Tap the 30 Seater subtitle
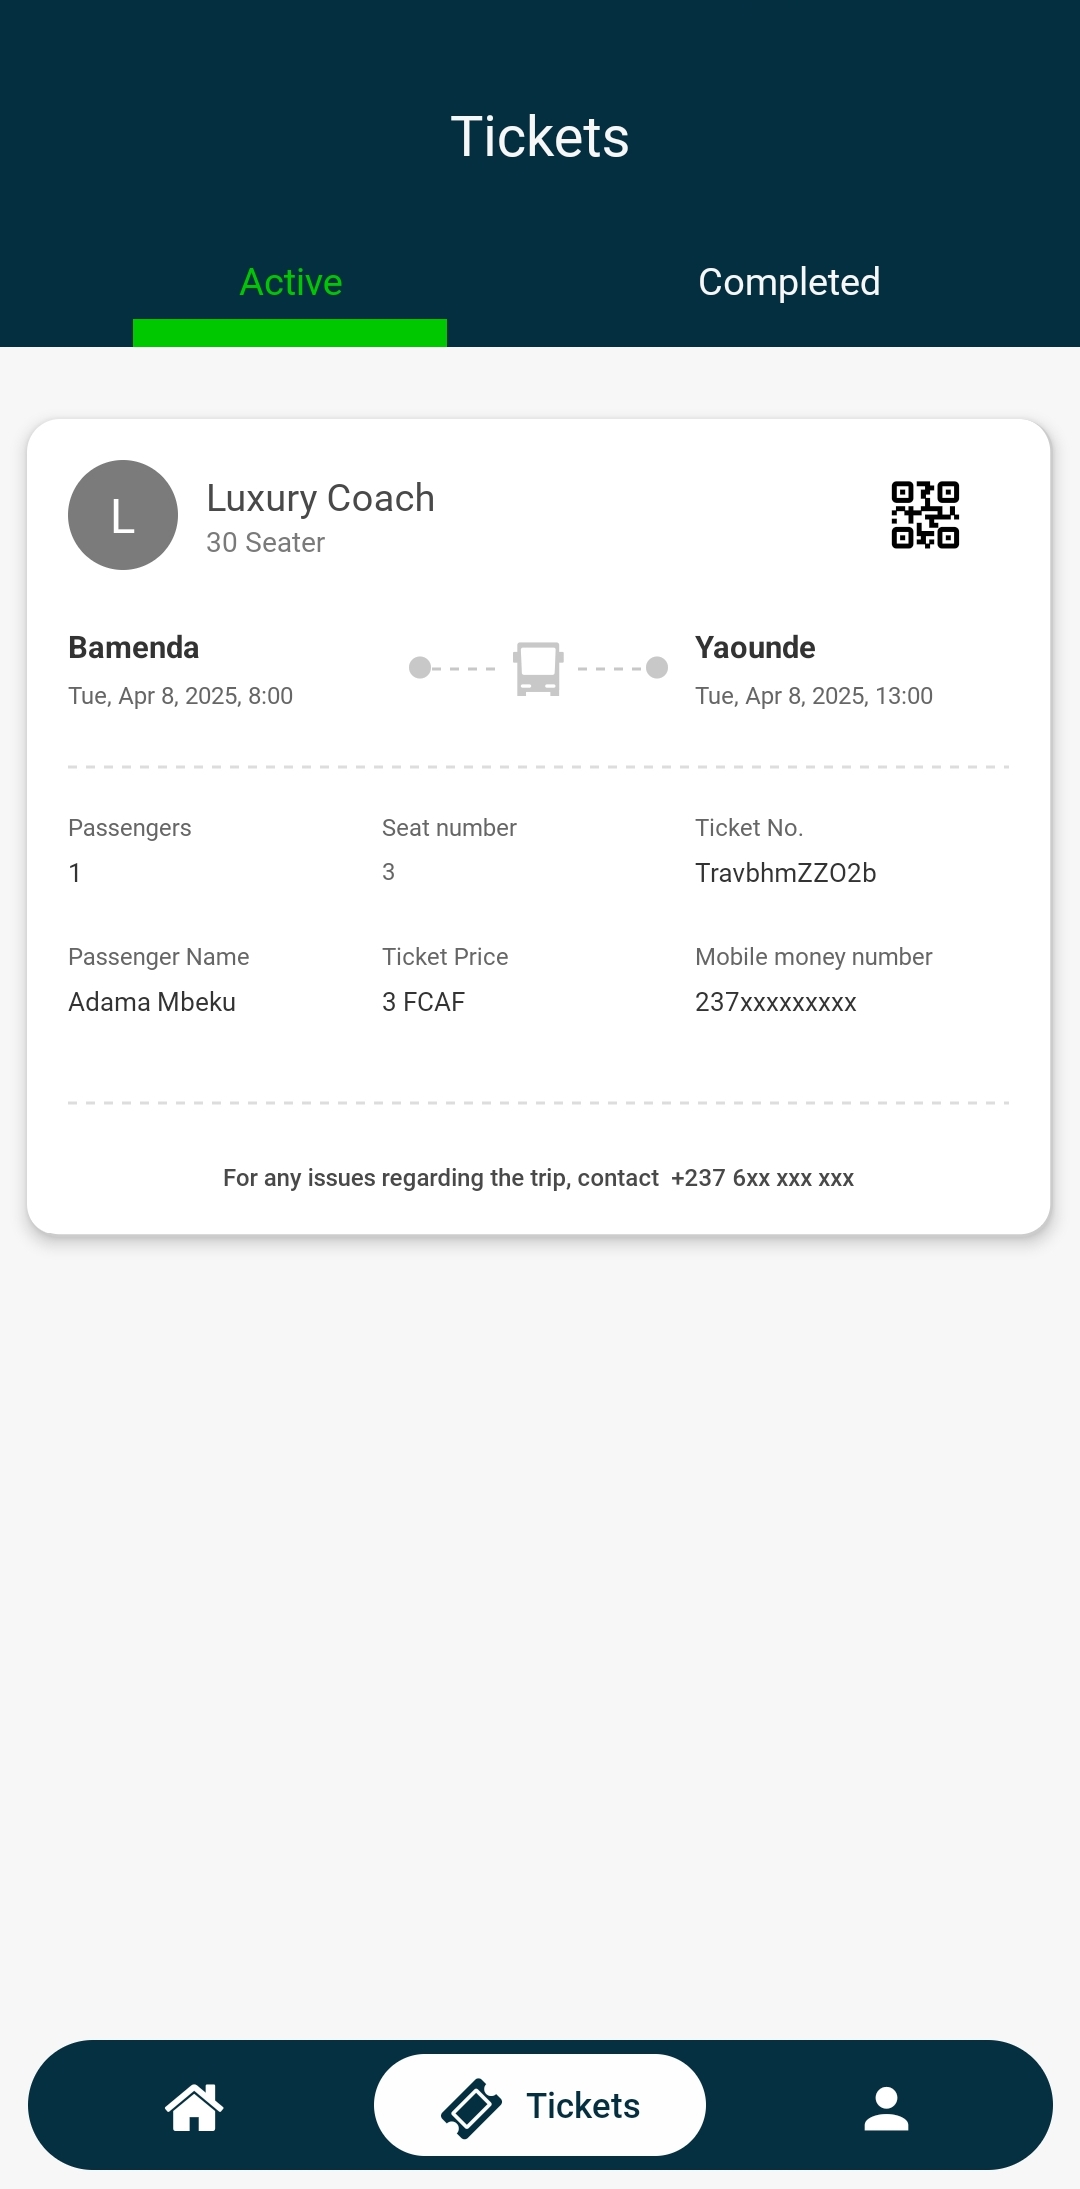1080x2189 pixels. pos(265,543)
